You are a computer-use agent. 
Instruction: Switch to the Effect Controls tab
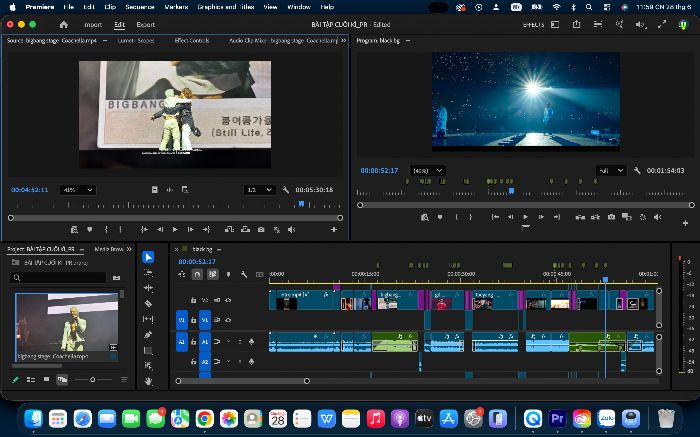(192, 40)
